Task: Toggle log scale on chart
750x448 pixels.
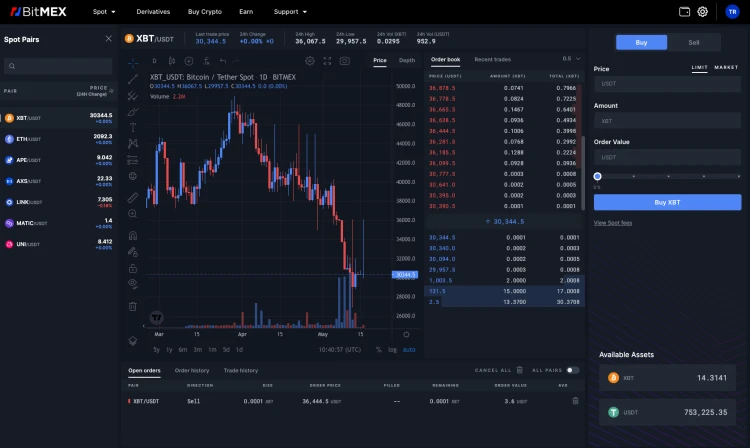Action: (x=392, y=350)
